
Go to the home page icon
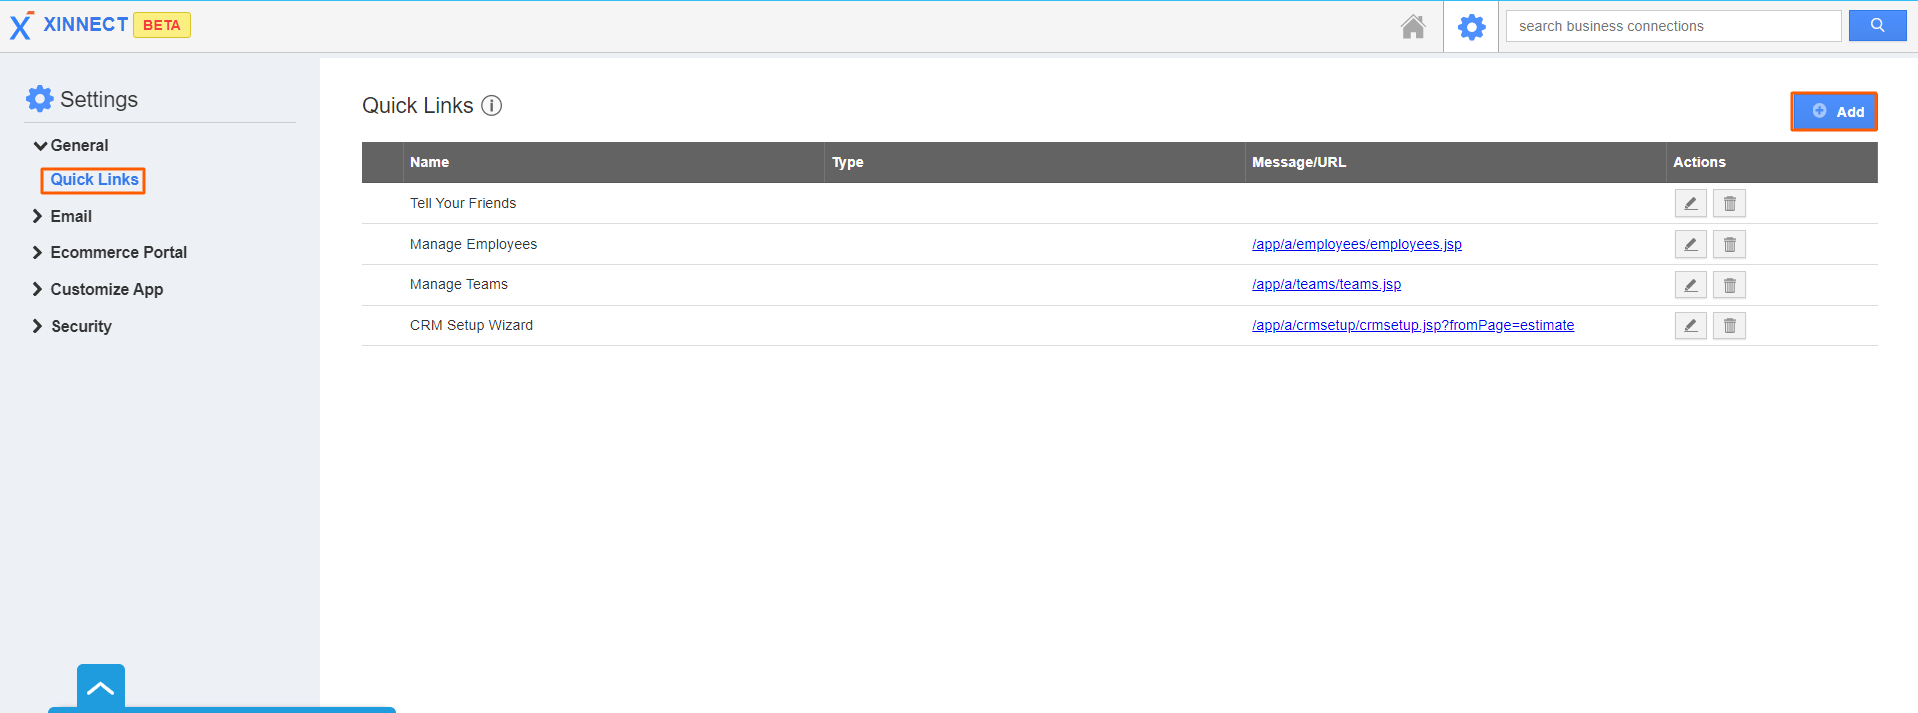[x=1413, y=26]
